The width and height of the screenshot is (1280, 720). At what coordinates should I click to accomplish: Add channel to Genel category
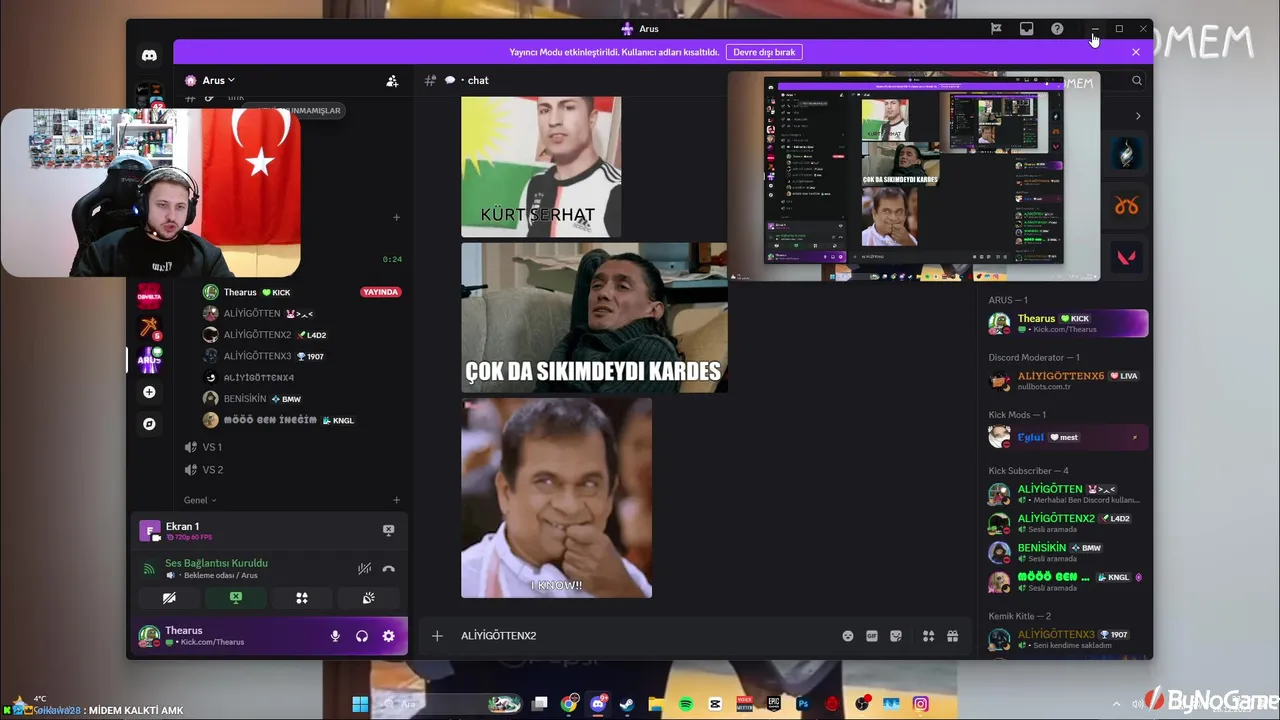[396, 500]
